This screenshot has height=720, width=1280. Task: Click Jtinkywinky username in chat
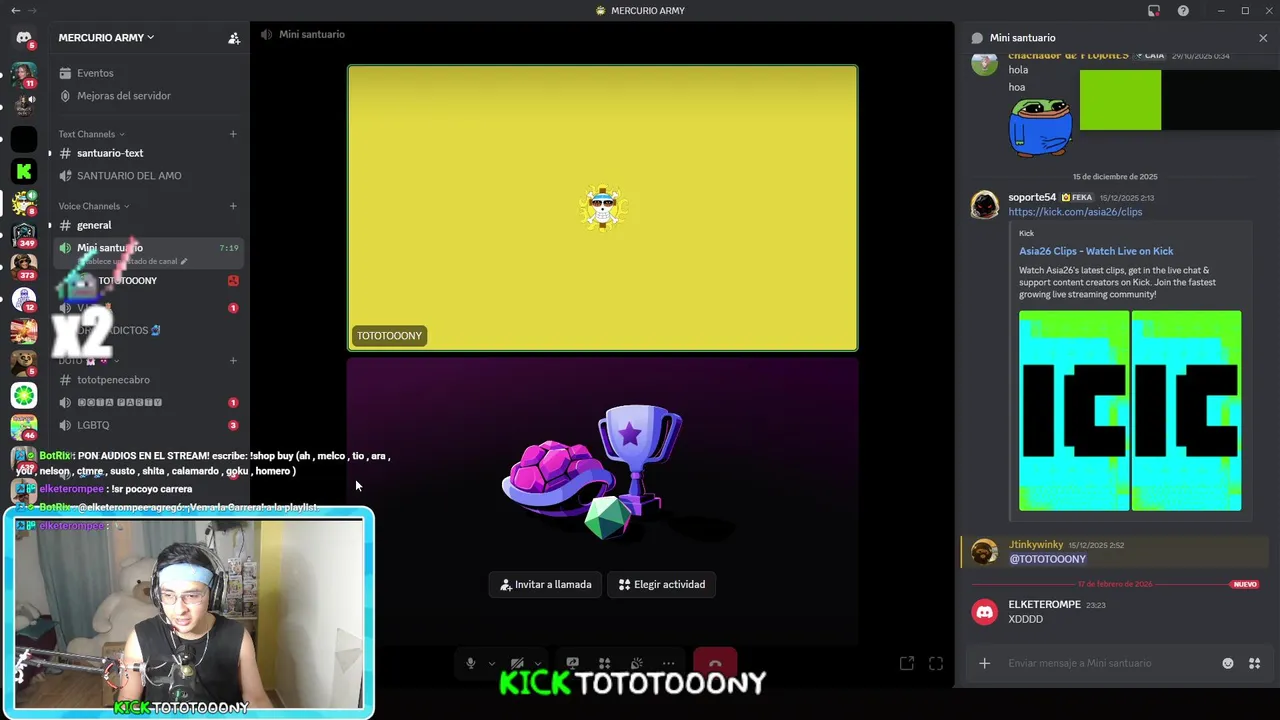pos(1036,545)
